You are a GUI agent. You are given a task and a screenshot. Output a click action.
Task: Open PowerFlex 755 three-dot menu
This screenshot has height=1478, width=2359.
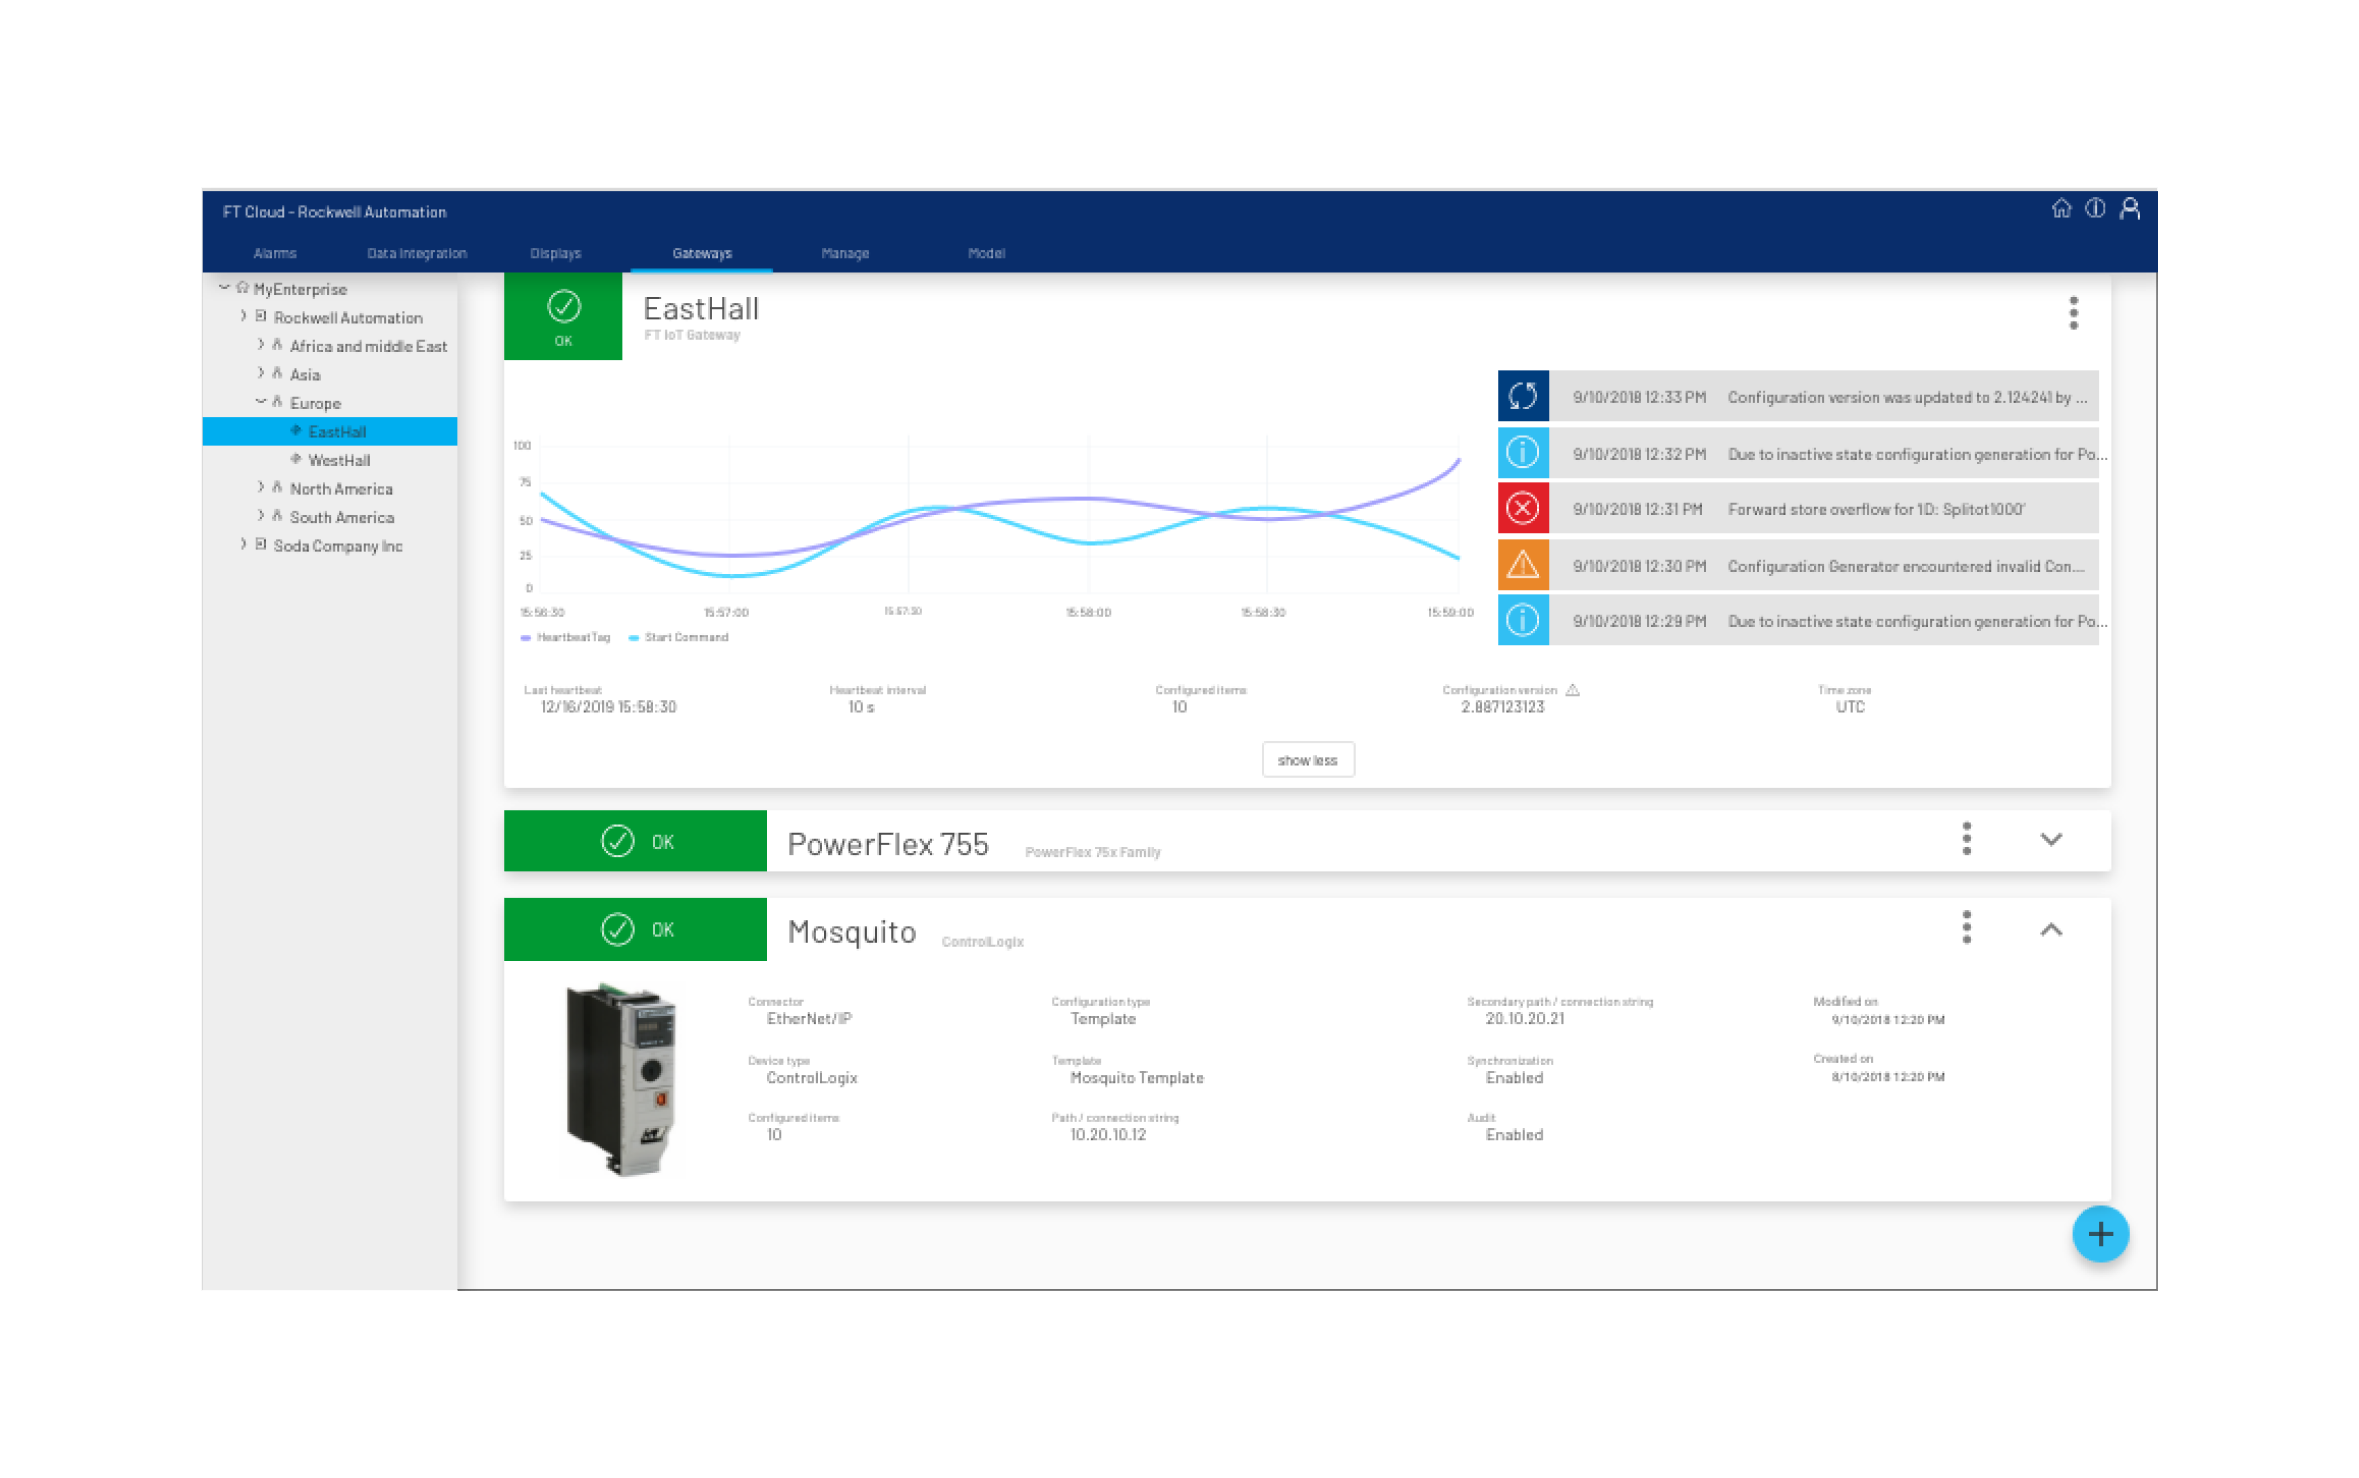click(x=1966, y=839)
